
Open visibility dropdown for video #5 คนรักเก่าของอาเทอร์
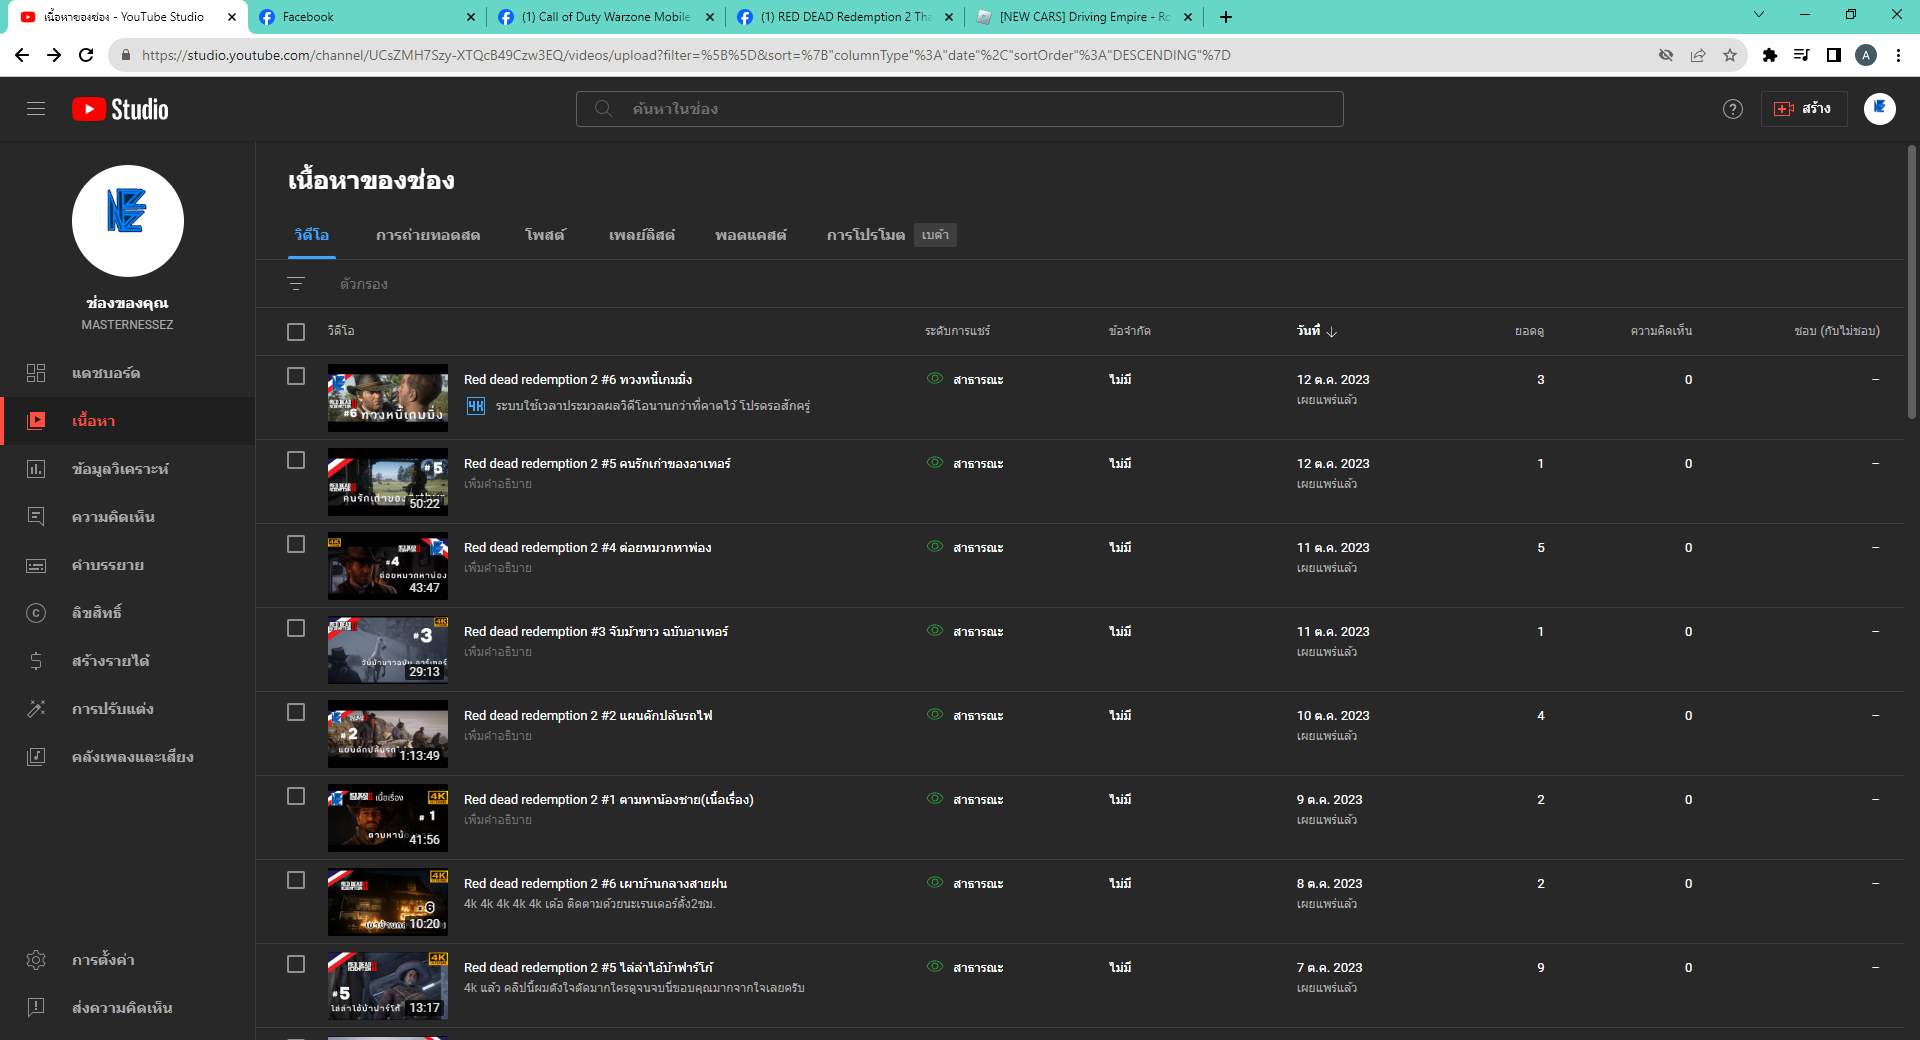[x=965, y=464]
